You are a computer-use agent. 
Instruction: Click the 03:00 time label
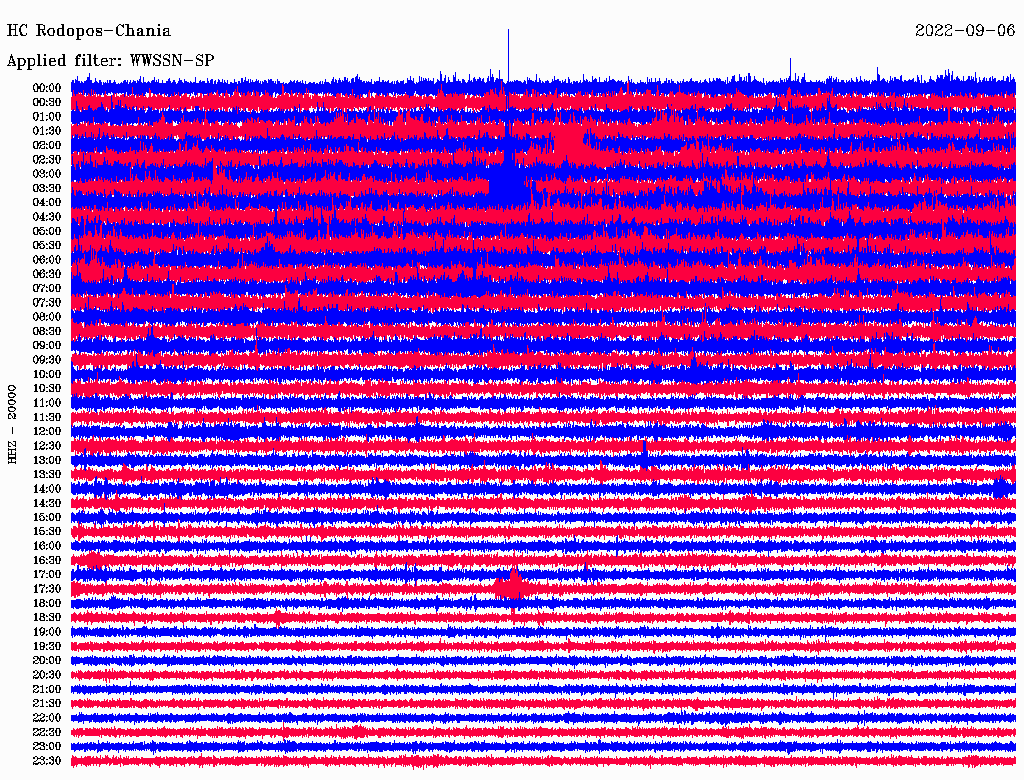click(x=46, y=174)
